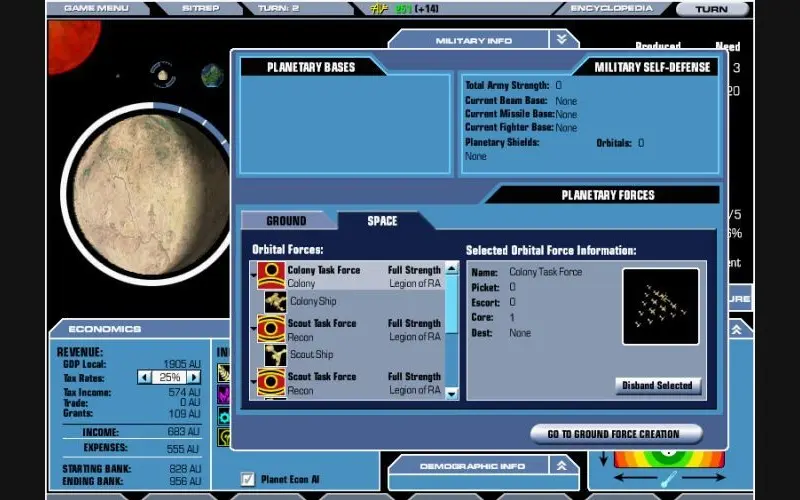Select the Colony Task Force emblem icon
The height and width of the screenshot is (500, 800).
click(x=271, y=275)
